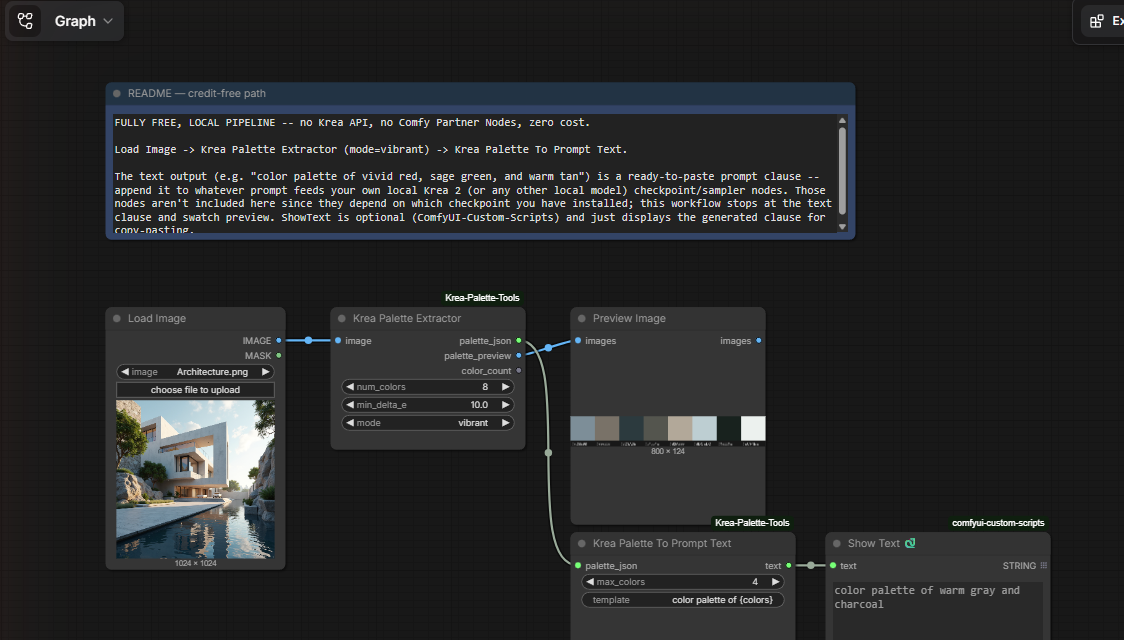This screenshot has height=640, width=1124.
Task: Collapse the Load Image node via its dot
Action: tap(117, 318)
